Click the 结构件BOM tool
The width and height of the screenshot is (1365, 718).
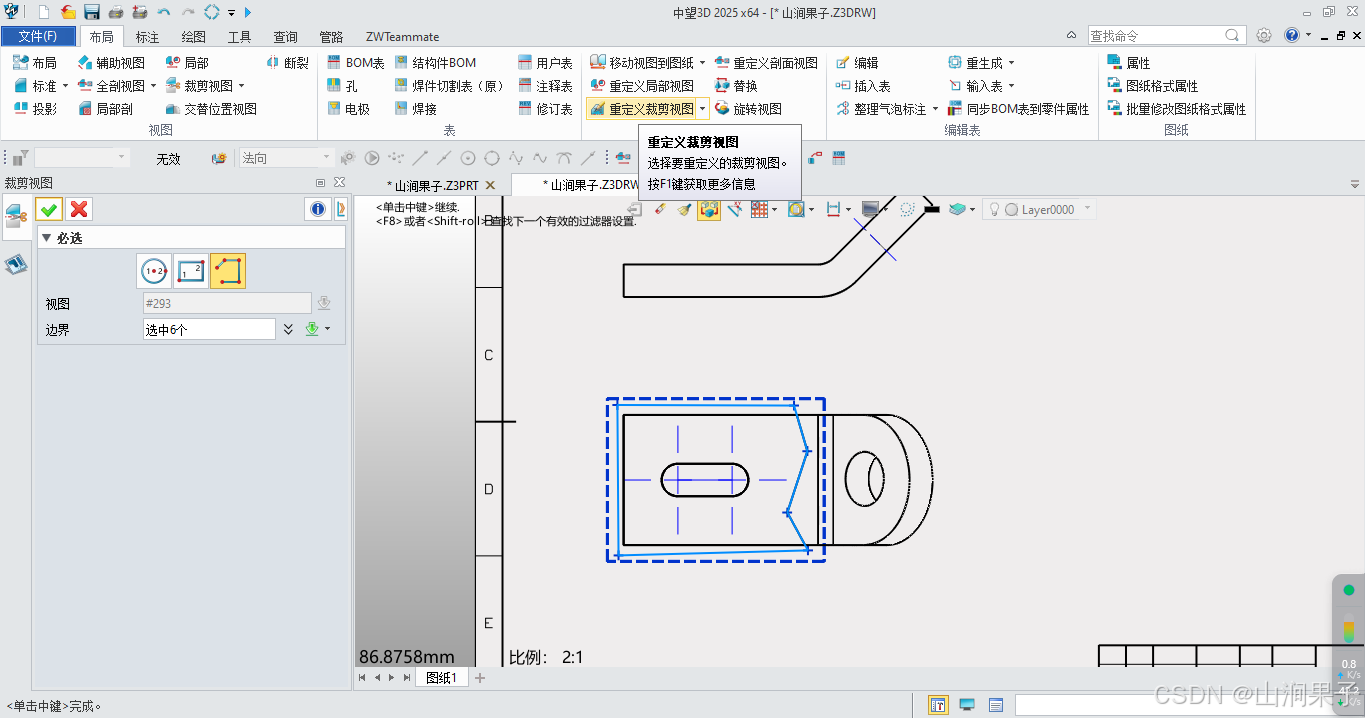click(x=436, y=62)
